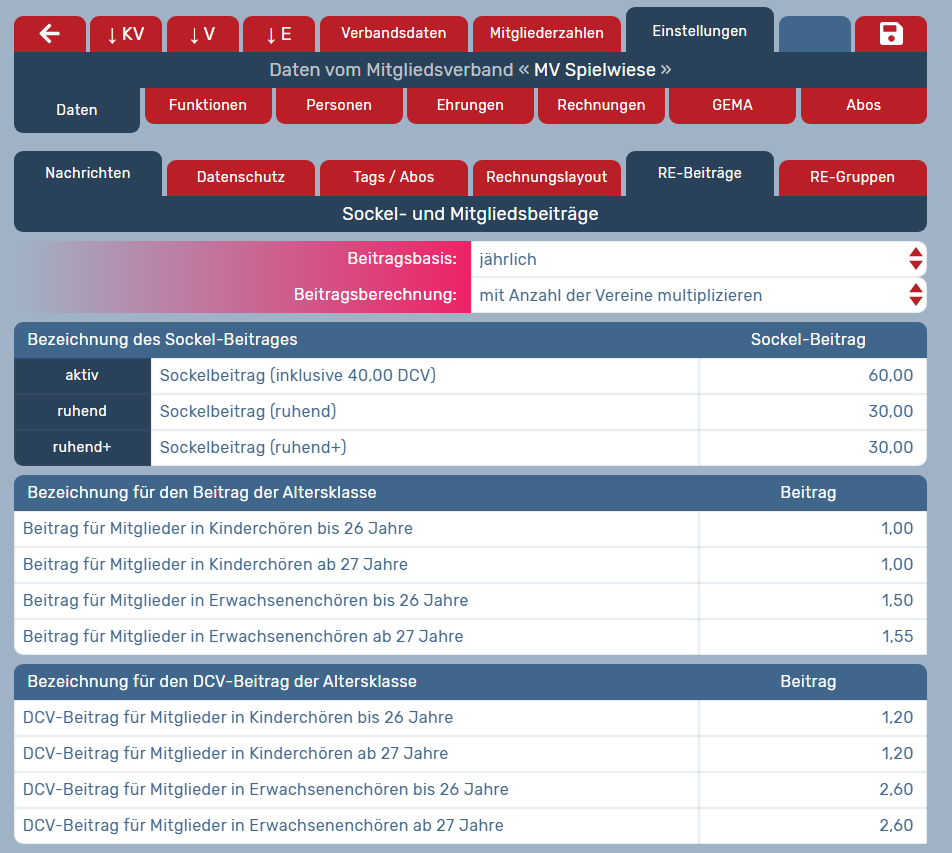This screenshot has width=952, height=853.
Task: Click the Erwachsenenchören ab 27 Jahre 1,55 amount
Action: click(x=812, y=636)
